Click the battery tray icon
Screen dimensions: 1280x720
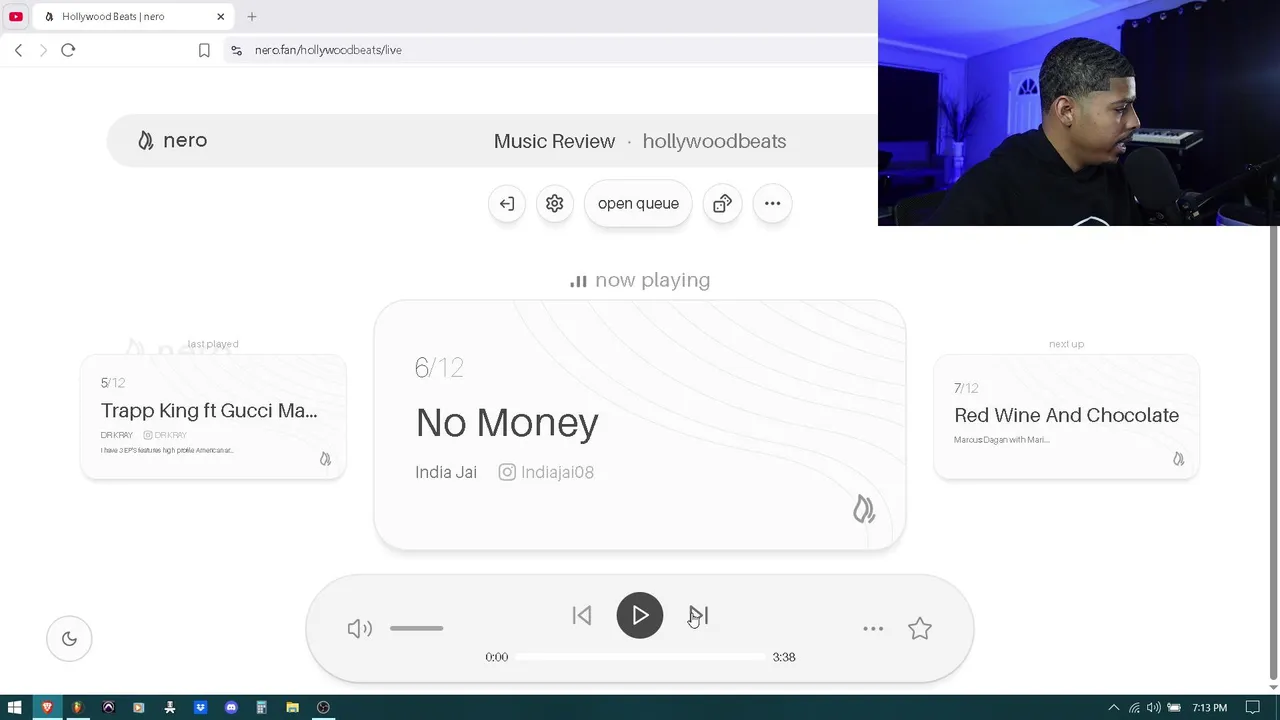[1175, 708]
